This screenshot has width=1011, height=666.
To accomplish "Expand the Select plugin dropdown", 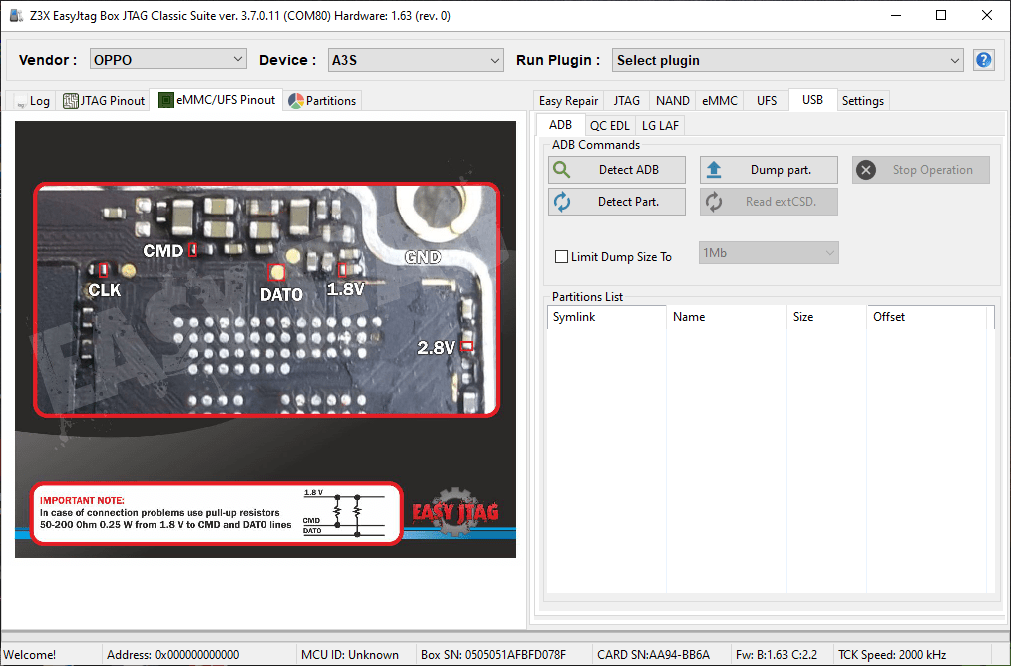I will click(x=787, y=60).
